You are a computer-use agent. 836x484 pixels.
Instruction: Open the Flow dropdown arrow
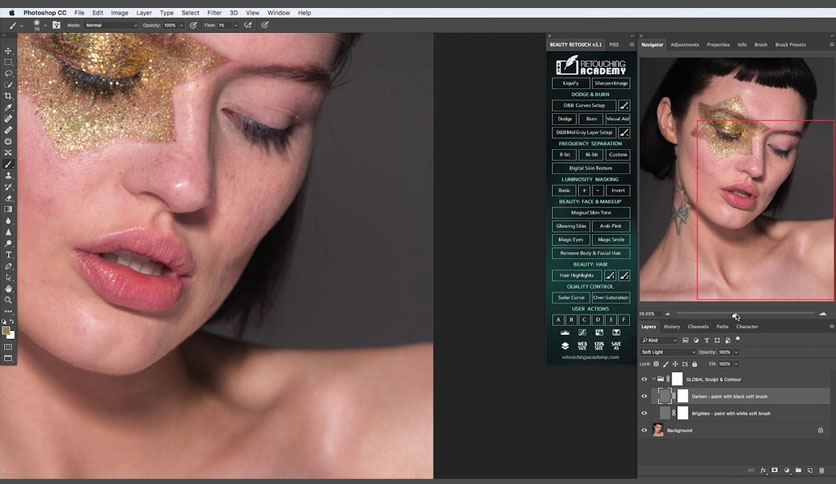click(x=236, y=25)
